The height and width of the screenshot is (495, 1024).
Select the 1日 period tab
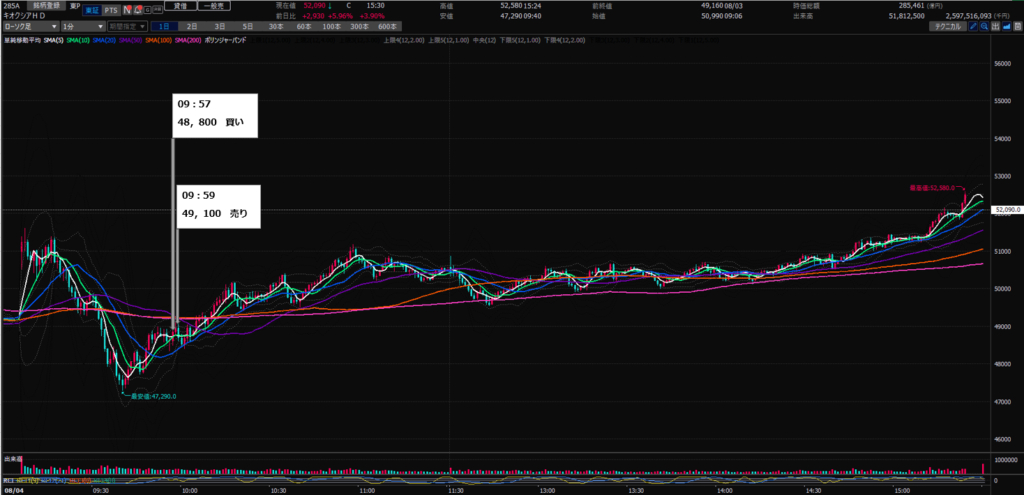(x=164, y=26)
